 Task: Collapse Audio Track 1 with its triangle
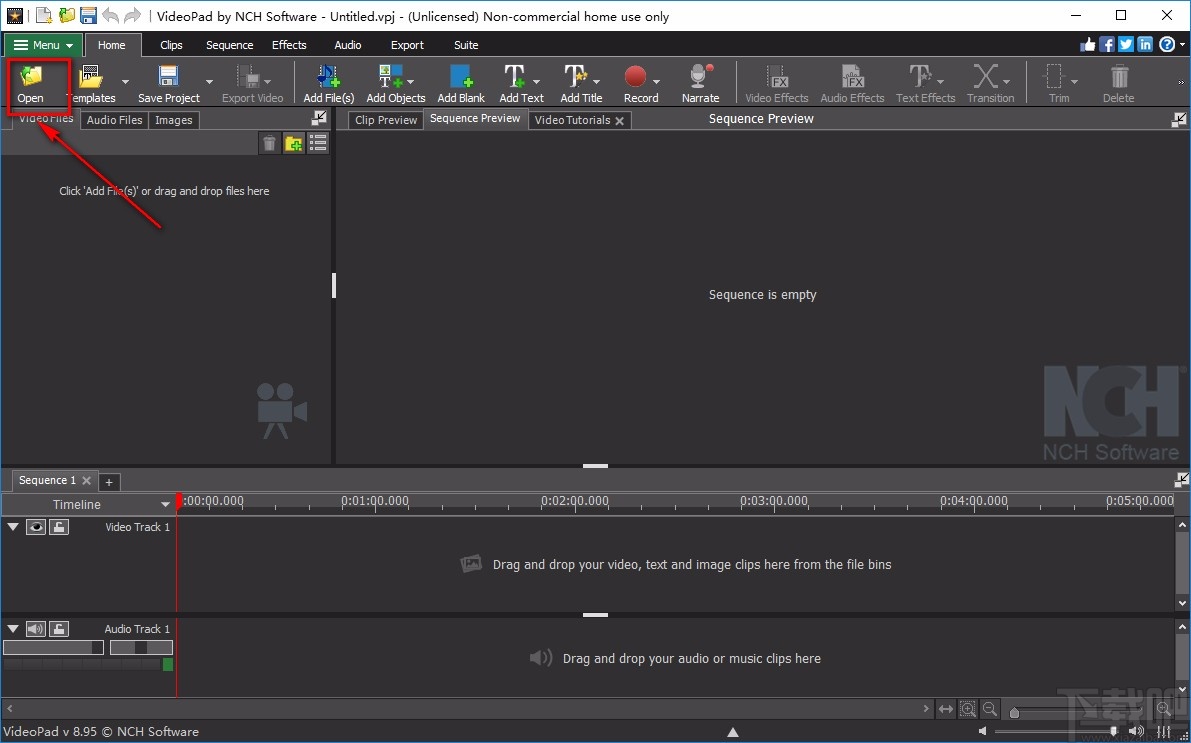coord(12,629)
